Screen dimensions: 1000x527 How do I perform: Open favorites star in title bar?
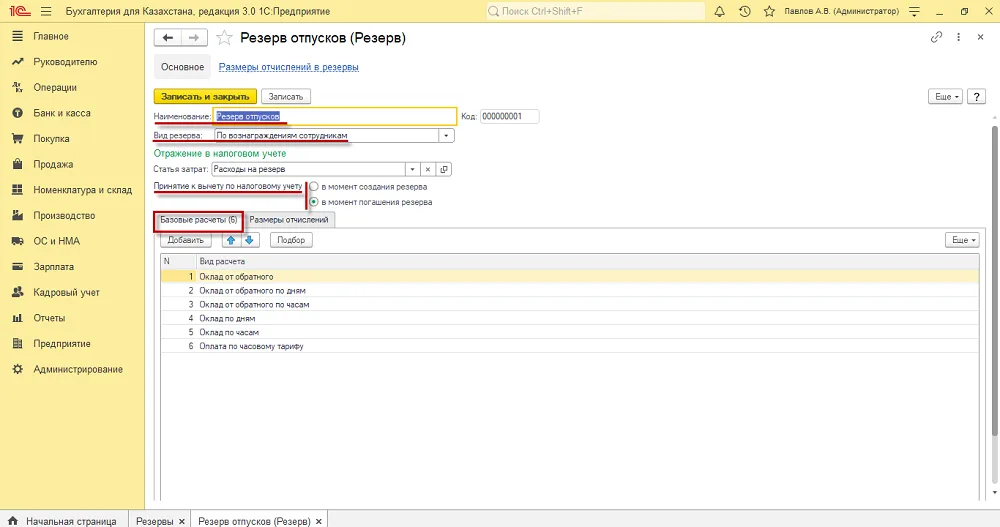pos(769,11)
